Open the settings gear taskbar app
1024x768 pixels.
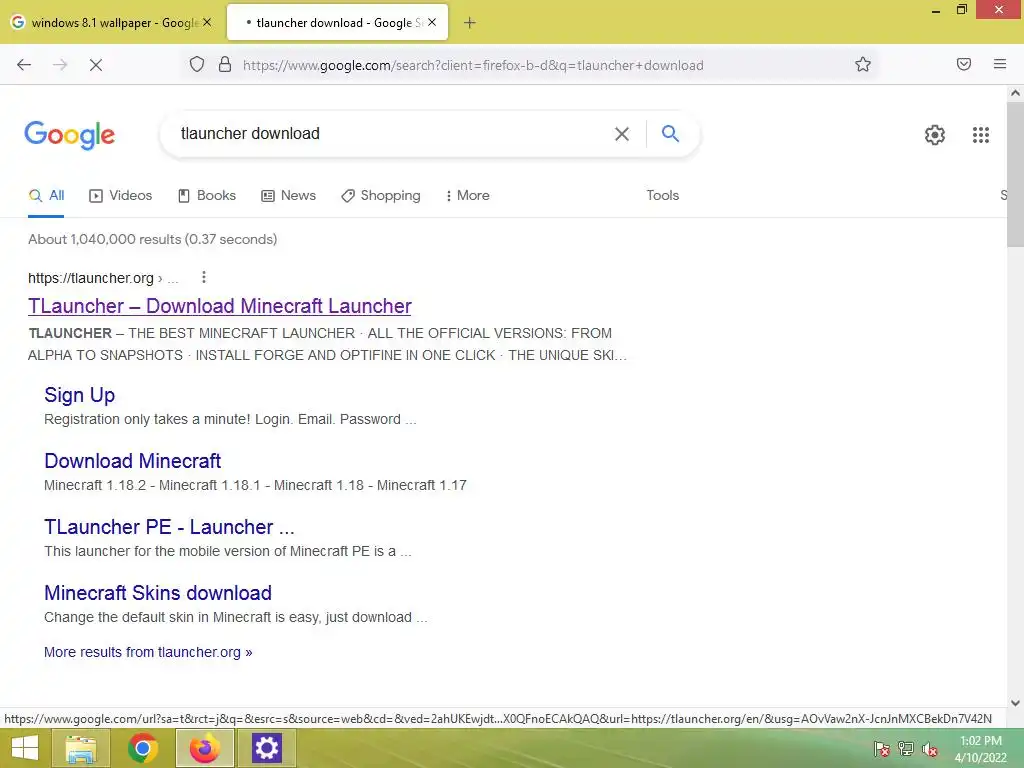point(266,748)
